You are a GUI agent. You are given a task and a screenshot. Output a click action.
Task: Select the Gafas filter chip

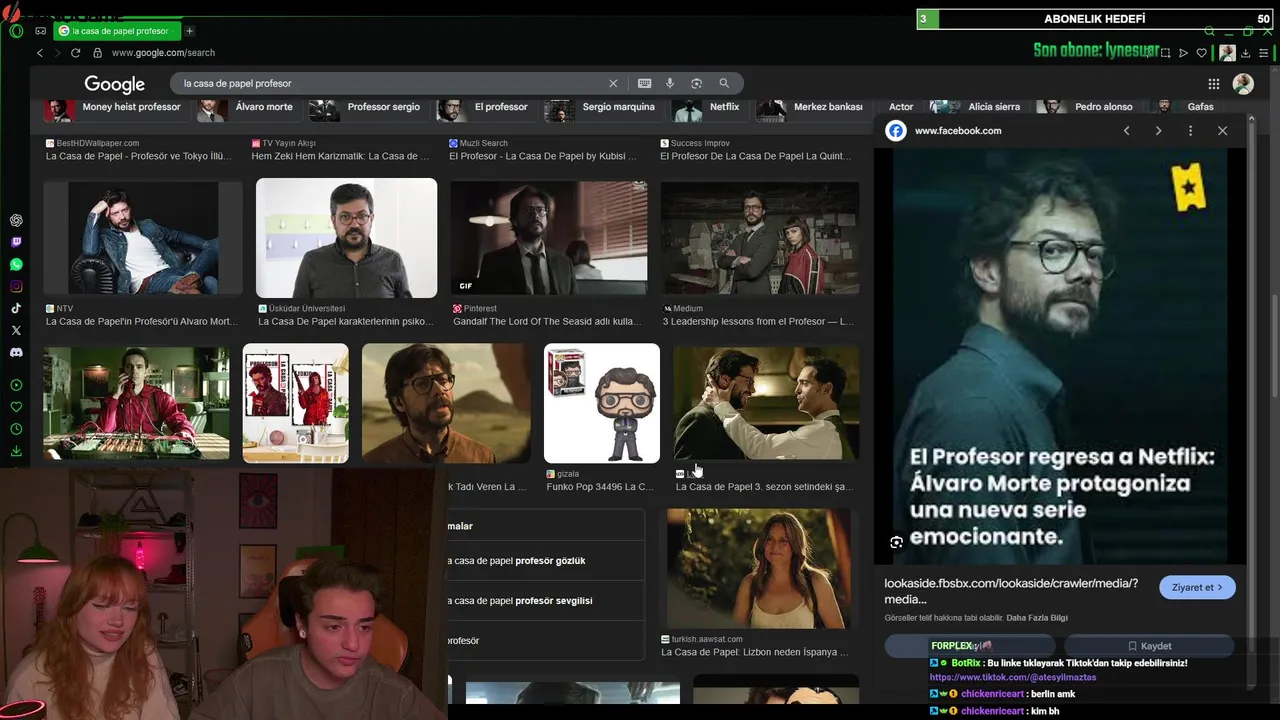(1184, 108)
